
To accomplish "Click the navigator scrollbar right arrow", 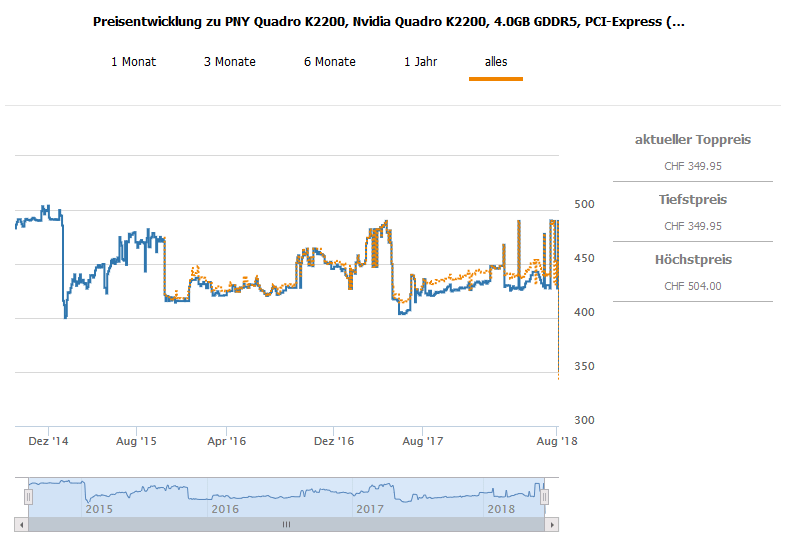I will point(552,524).
